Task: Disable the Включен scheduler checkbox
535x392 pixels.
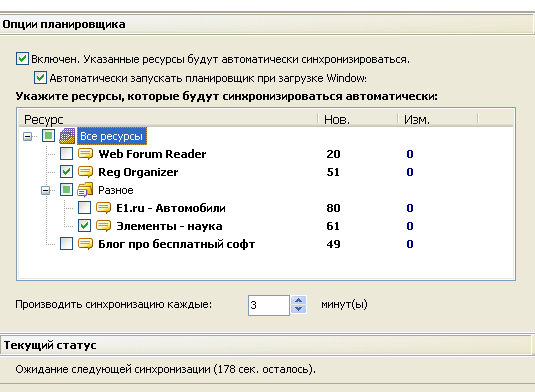Action: [x=22, y=59]
